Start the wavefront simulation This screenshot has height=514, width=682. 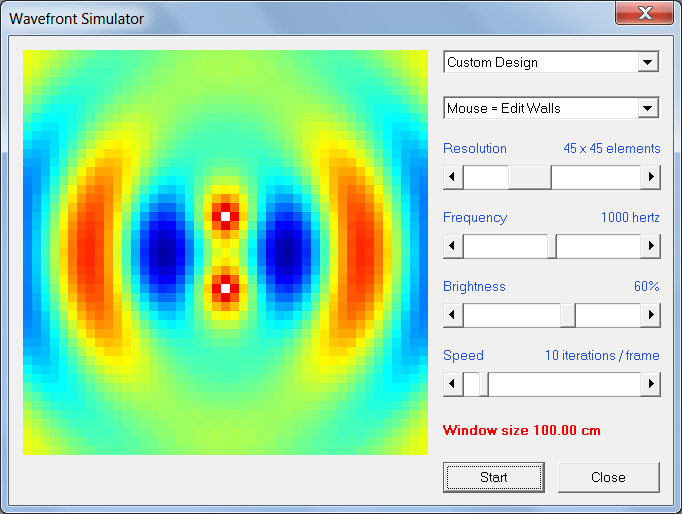pyautogui.click(x=494, y=477)
